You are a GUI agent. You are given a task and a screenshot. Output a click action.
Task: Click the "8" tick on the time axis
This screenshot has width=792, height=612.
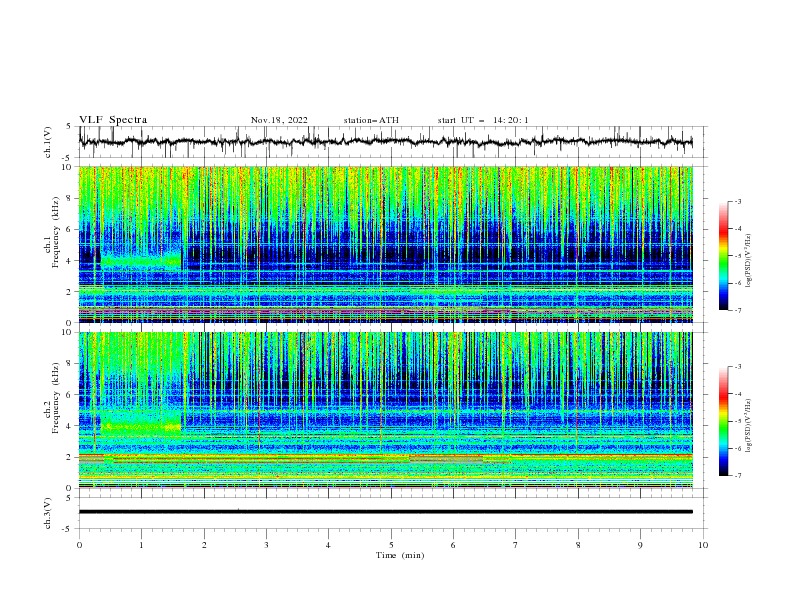578,545
